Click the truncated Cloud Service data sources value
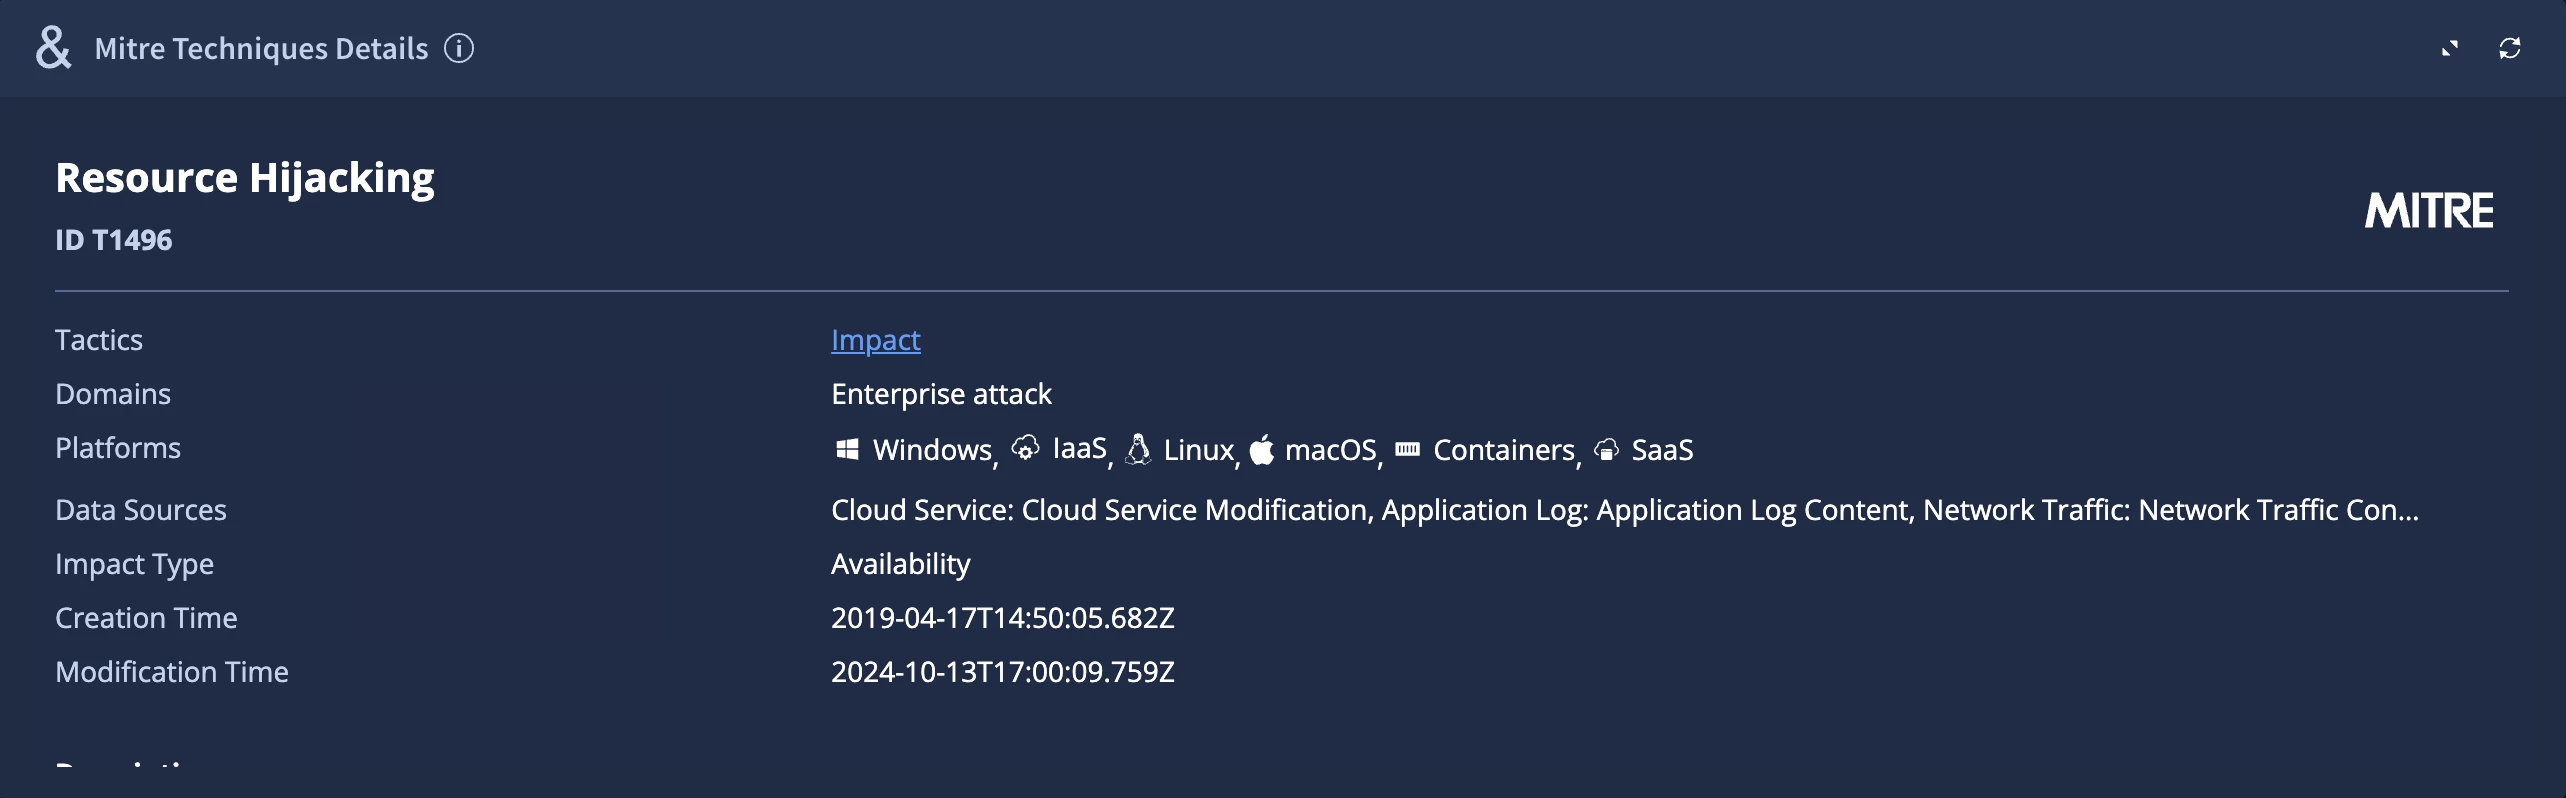2566x798 pixels. (1625, 510)
